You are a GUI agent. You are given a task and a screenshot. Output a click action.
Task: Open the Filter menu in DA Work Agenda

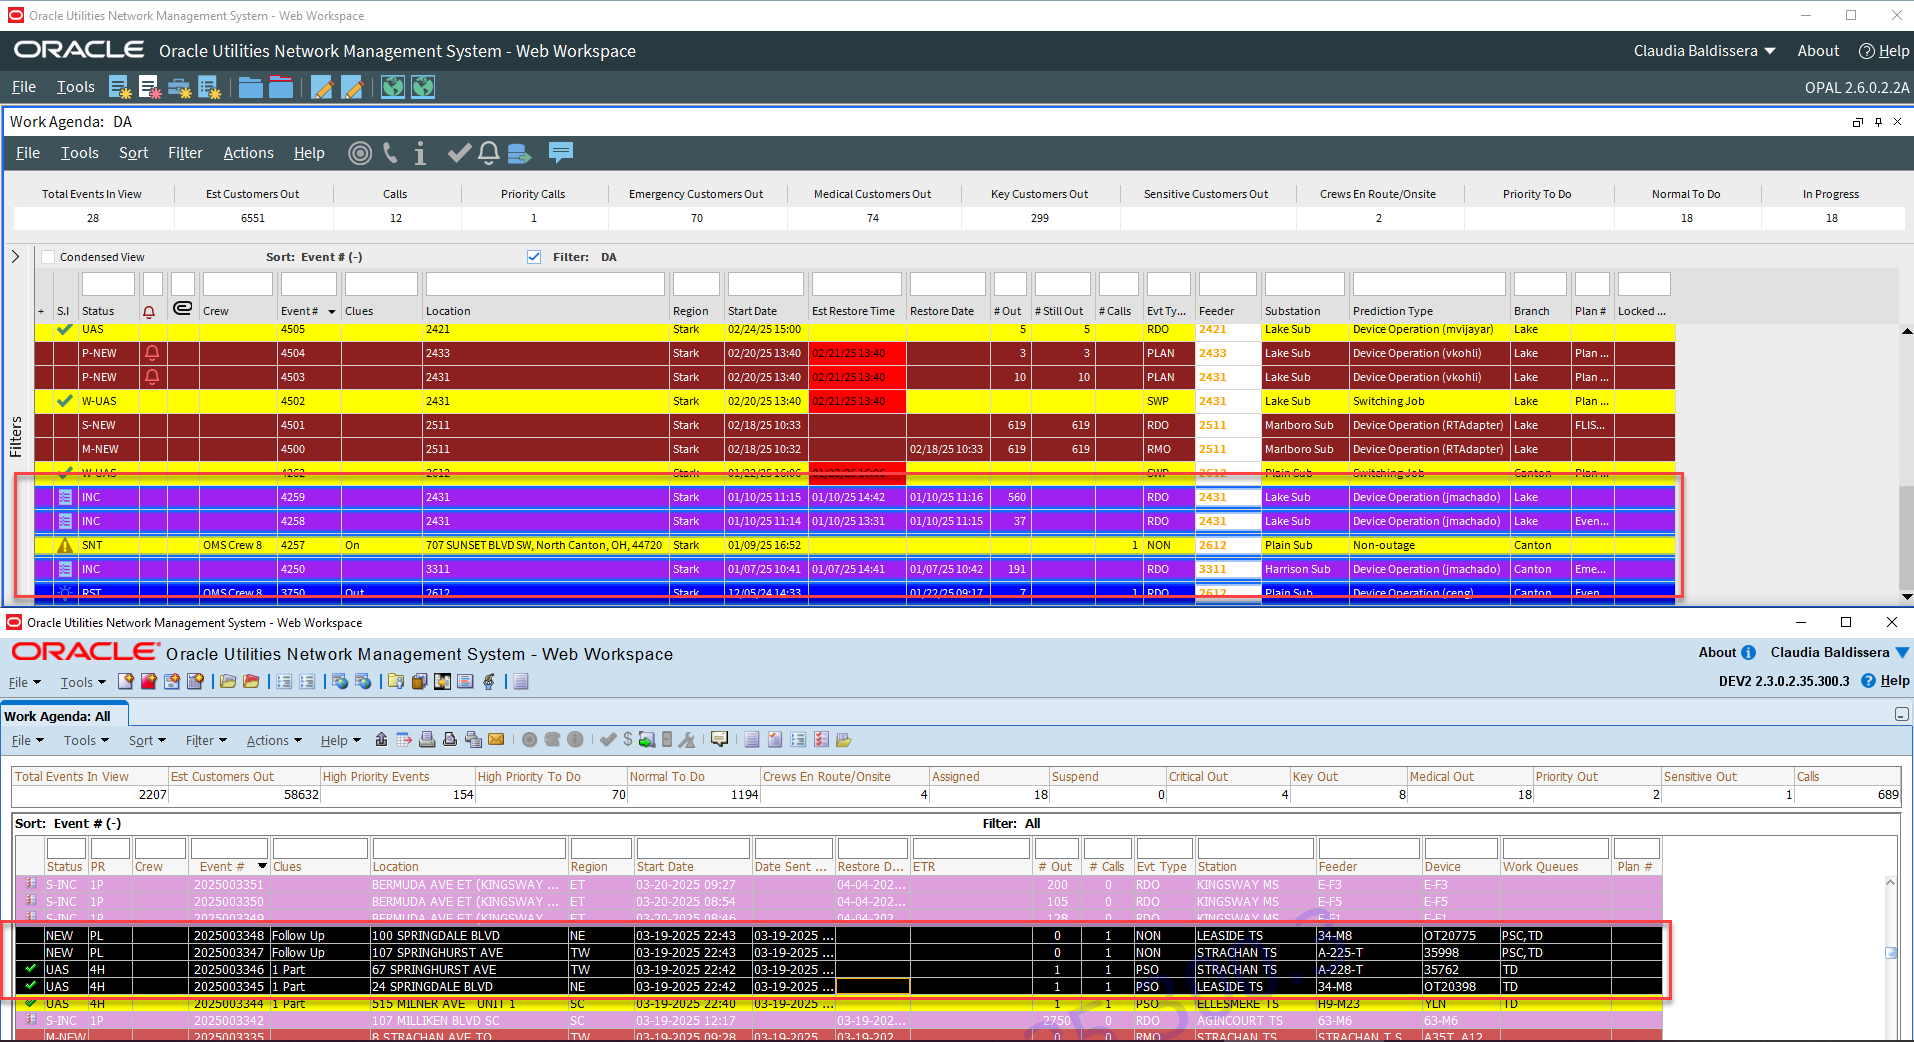point(185,153)
